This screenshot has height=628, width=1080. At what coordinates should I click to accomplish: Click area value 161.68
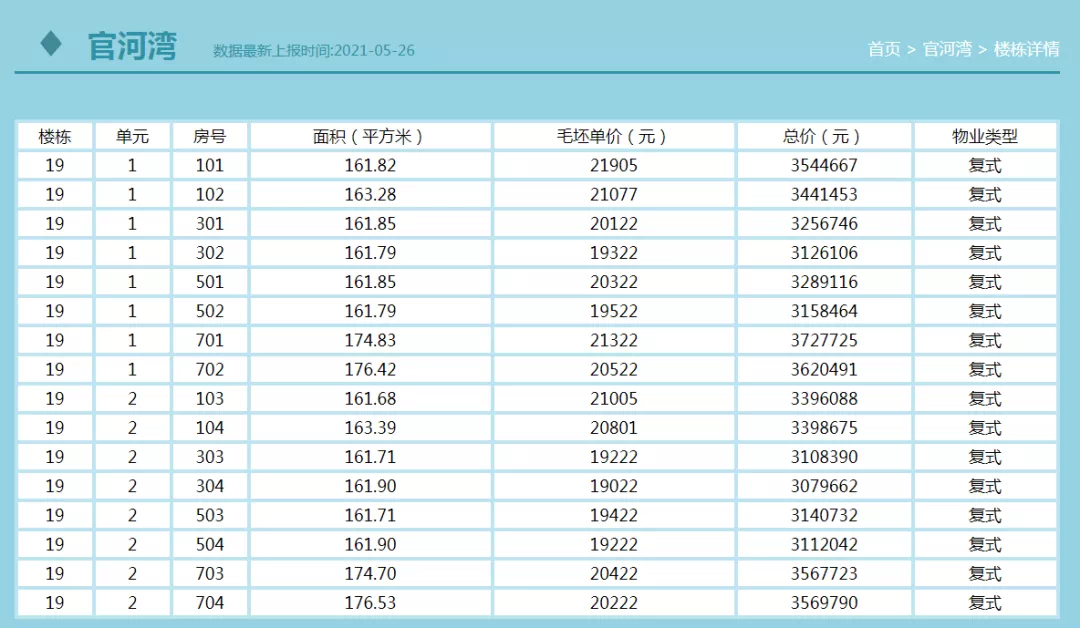371,399
